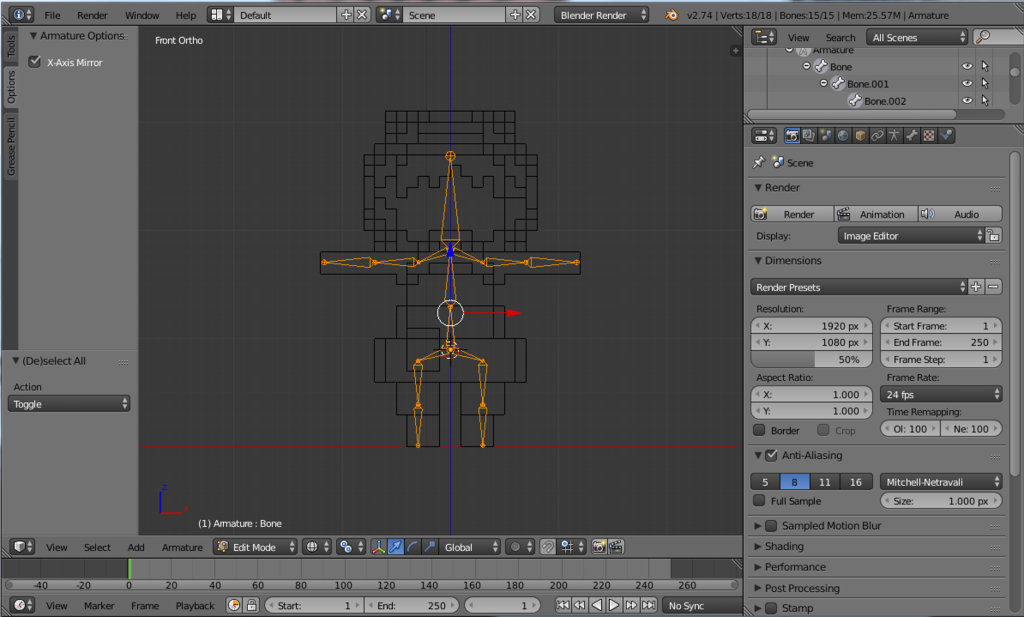Hide Bone.001 using its eye icon

point(967,83)
